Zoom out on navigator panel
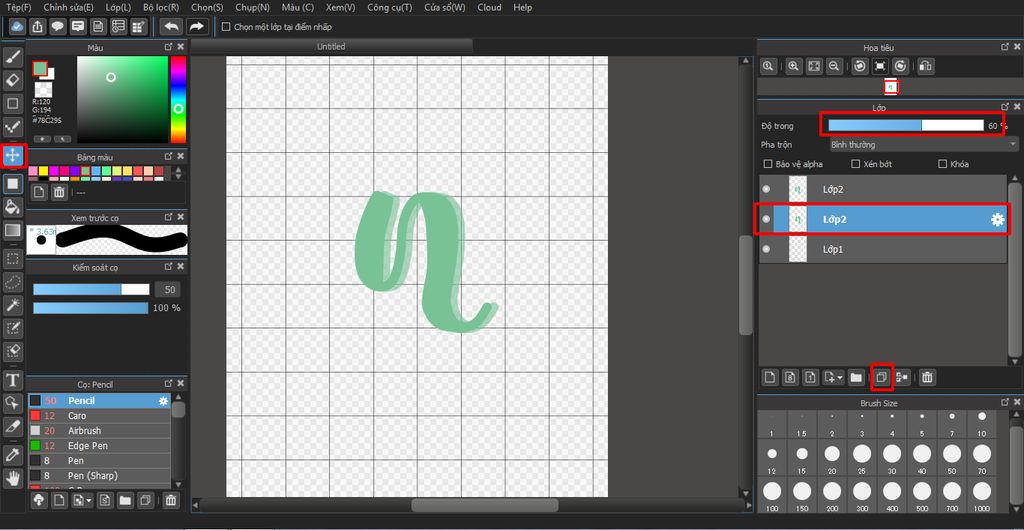Screen dimensions: 1024x530 pyautogui.click(x=834, y=66)
